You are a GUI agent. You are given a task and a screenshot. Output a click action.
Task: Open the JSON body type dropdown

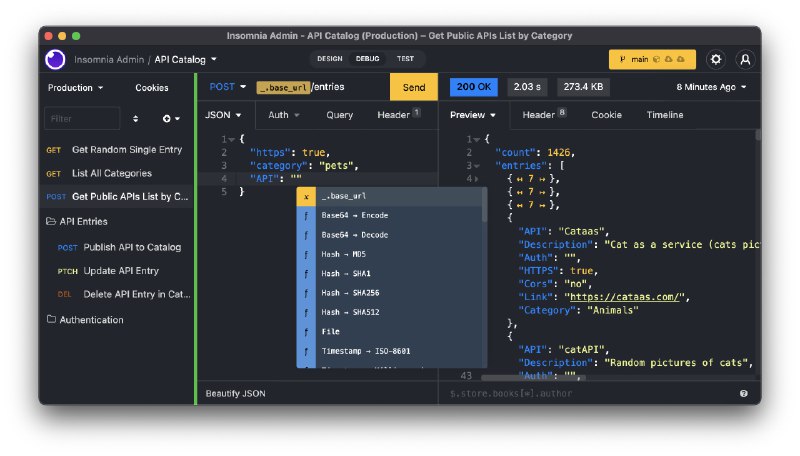(223, 115)
